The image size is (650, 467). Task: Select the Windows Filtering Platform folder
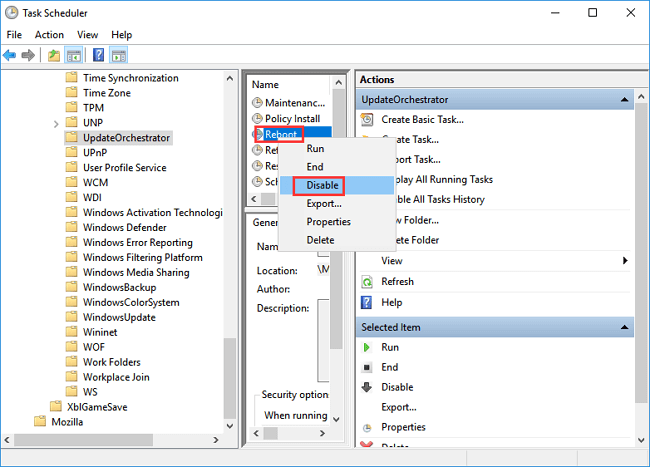(143, 257)
